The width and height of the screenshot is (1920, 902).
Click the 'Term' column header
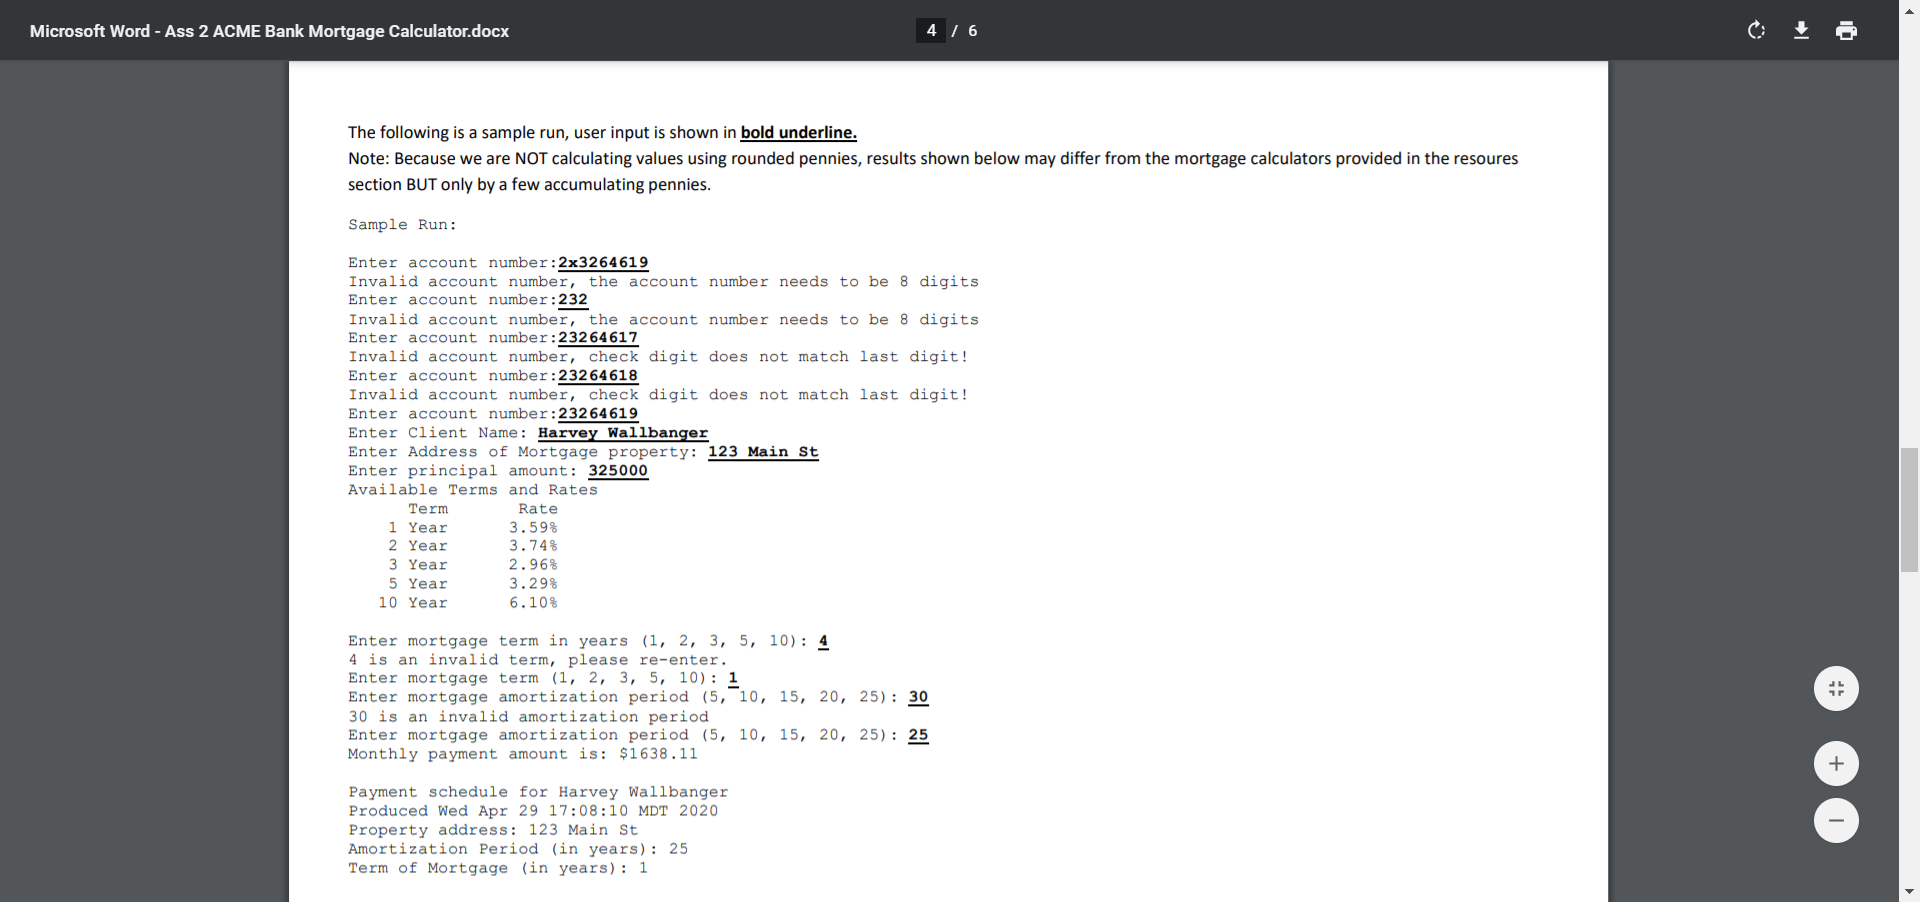[428, 509]
